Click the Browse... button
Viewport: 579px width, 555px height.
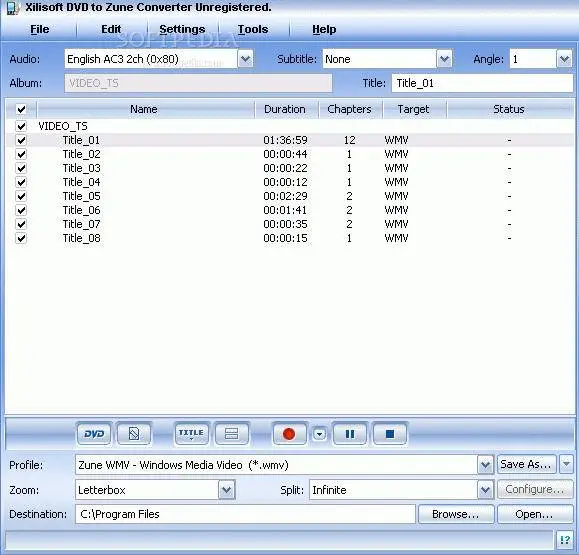[456, 514]
